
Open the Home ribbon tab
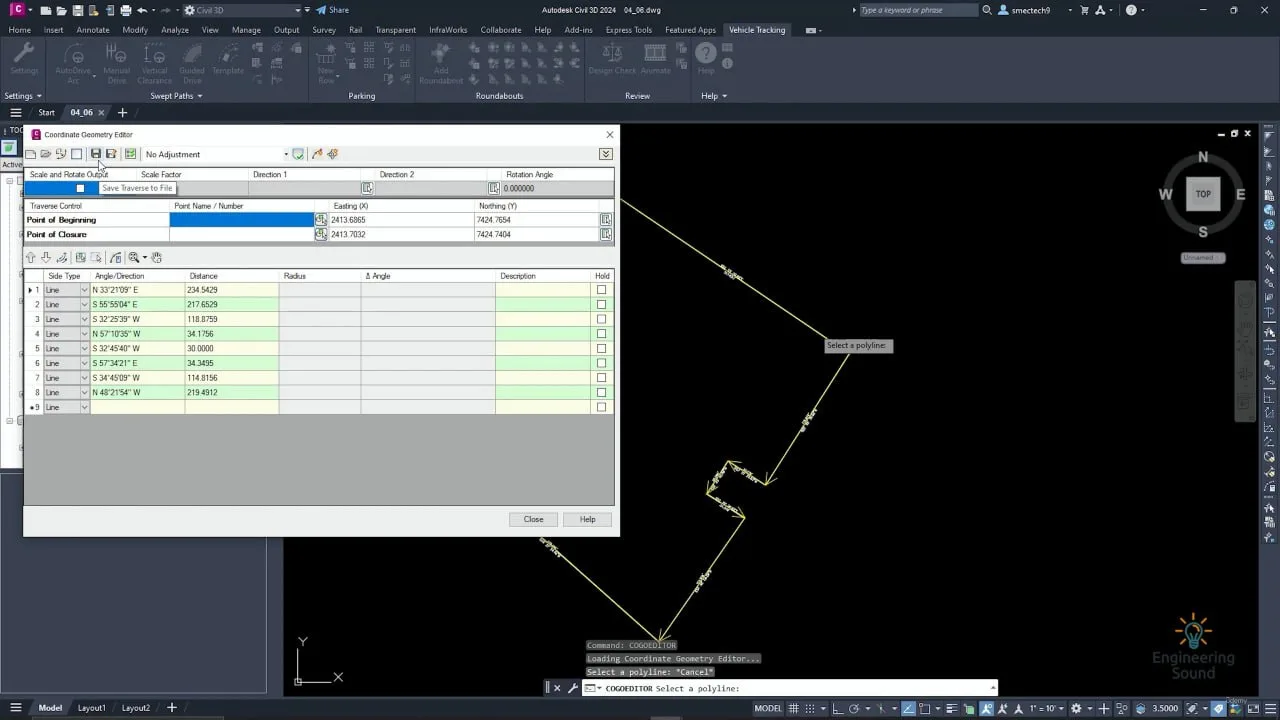(20, 30)
